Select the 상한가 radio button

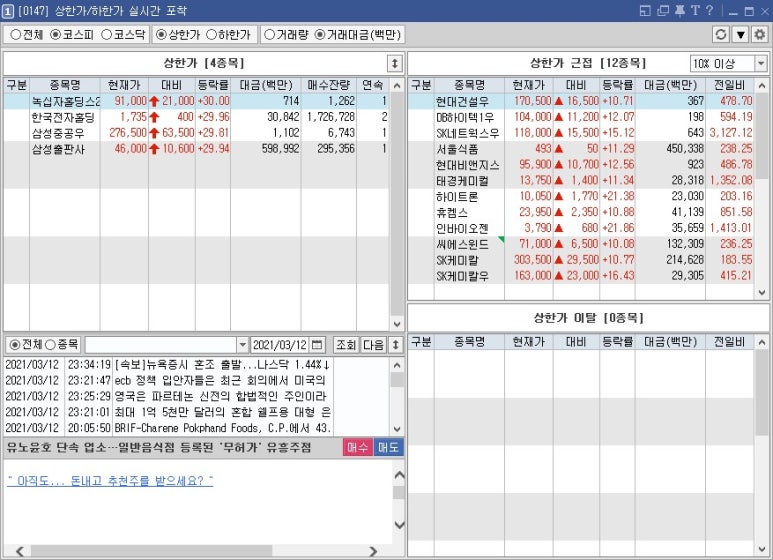(161, 35)
